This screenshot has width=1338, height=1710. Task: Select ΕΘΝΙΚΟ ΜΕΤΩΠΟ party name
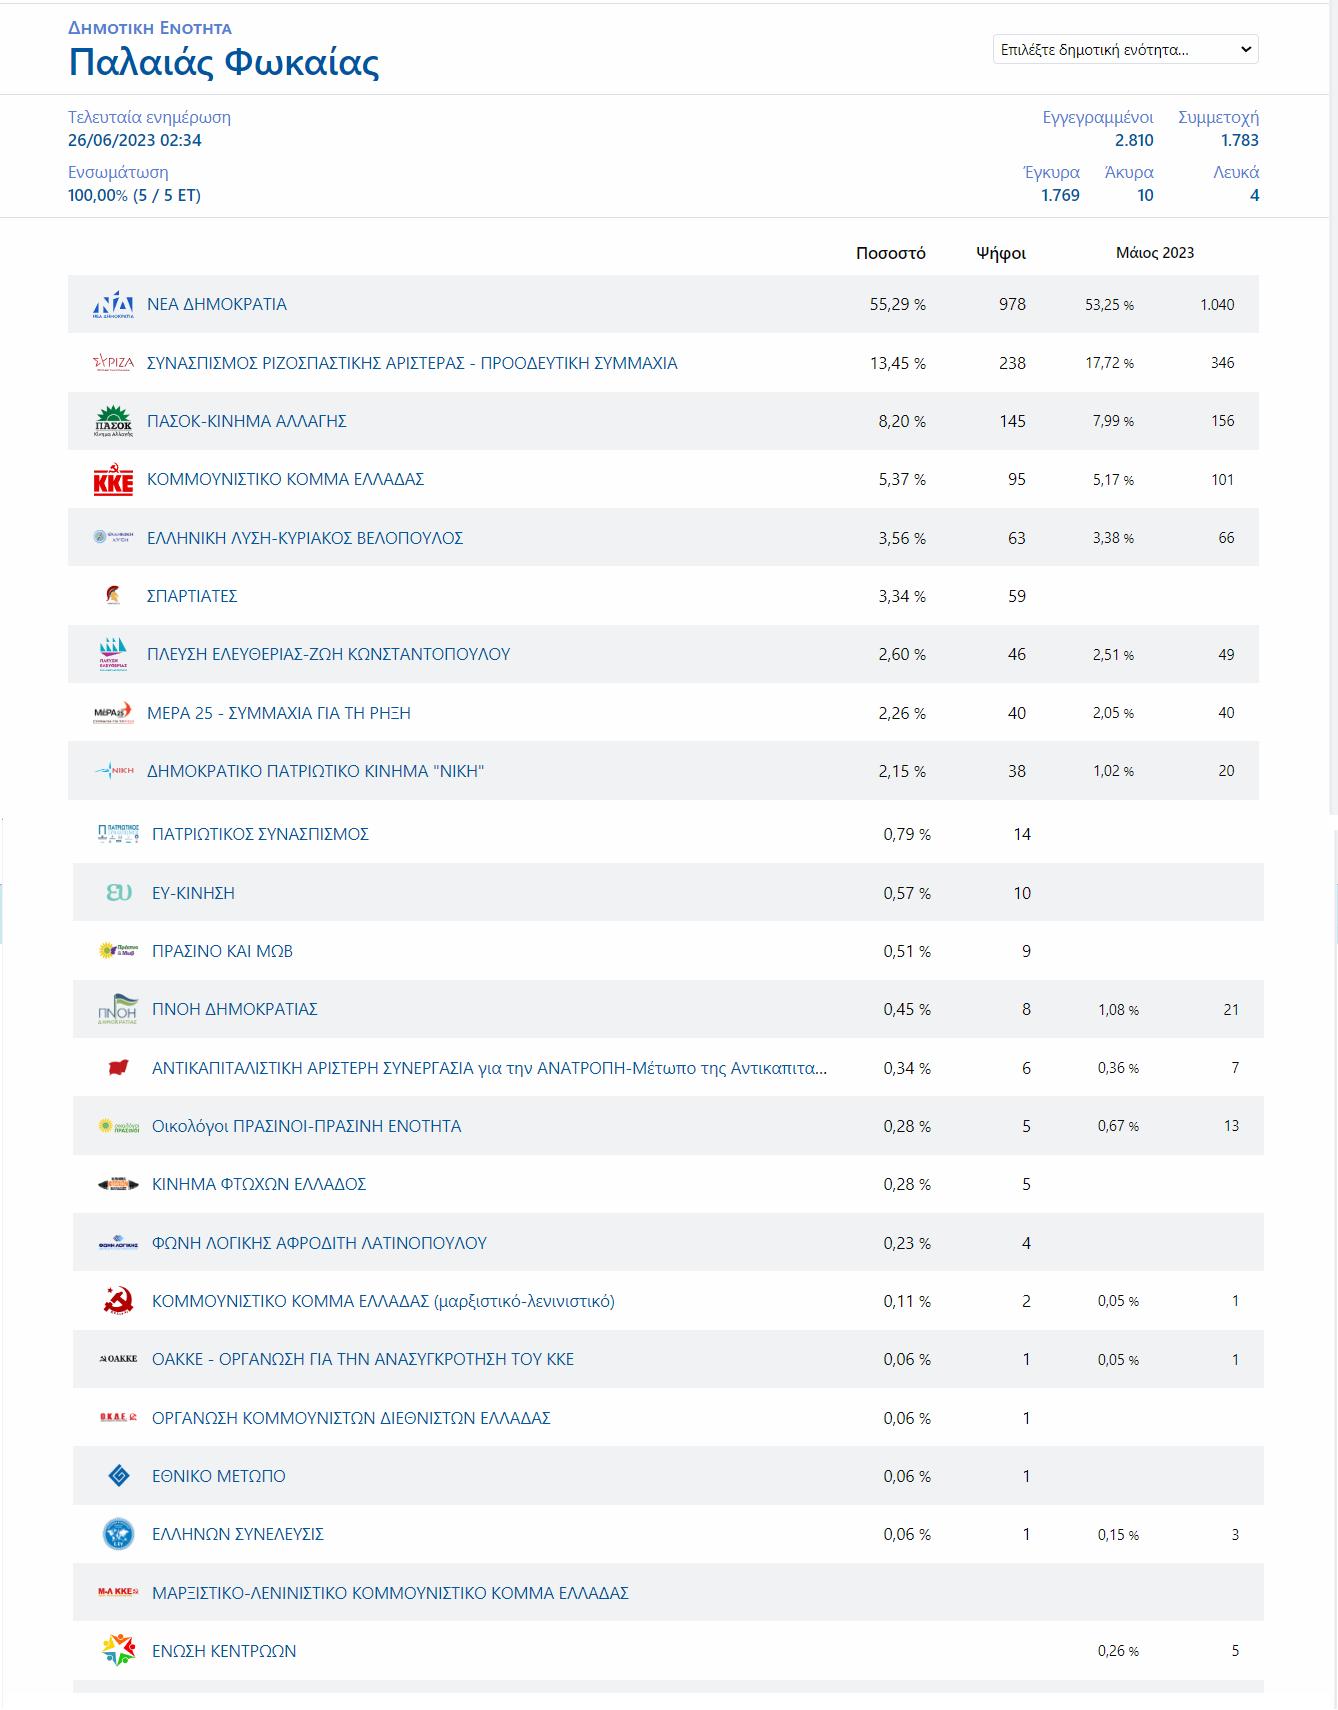pos(218,1476)
